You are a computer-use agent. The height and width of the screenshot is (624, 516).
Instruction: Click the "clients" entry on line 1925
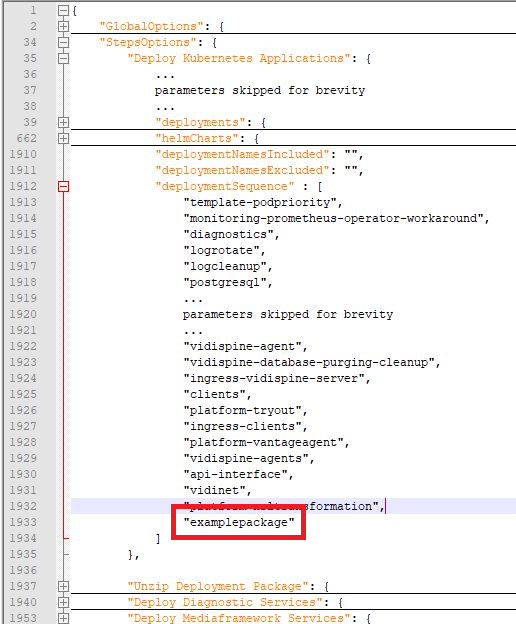(214, 394)
